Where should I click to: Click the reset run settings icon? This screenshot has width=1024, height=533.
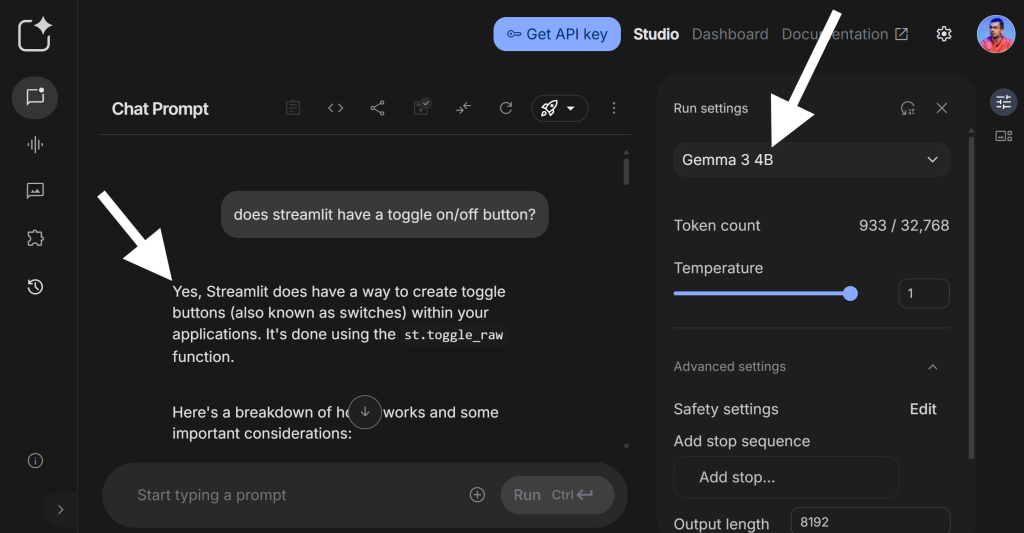(x=908, y=108)
